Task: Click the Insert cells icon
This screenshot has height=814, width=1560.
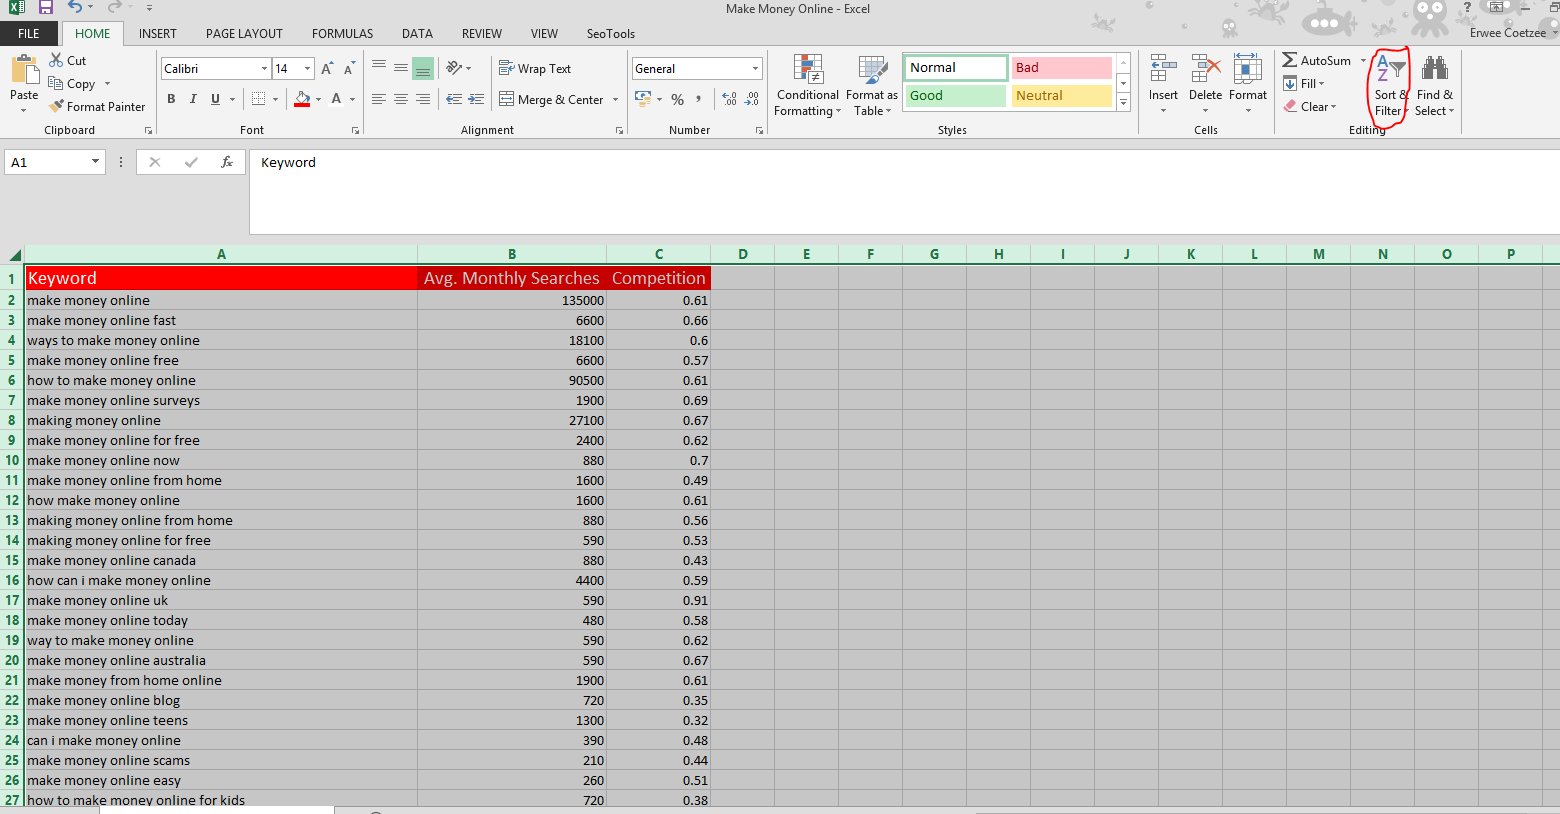Action: point(1163,70)
